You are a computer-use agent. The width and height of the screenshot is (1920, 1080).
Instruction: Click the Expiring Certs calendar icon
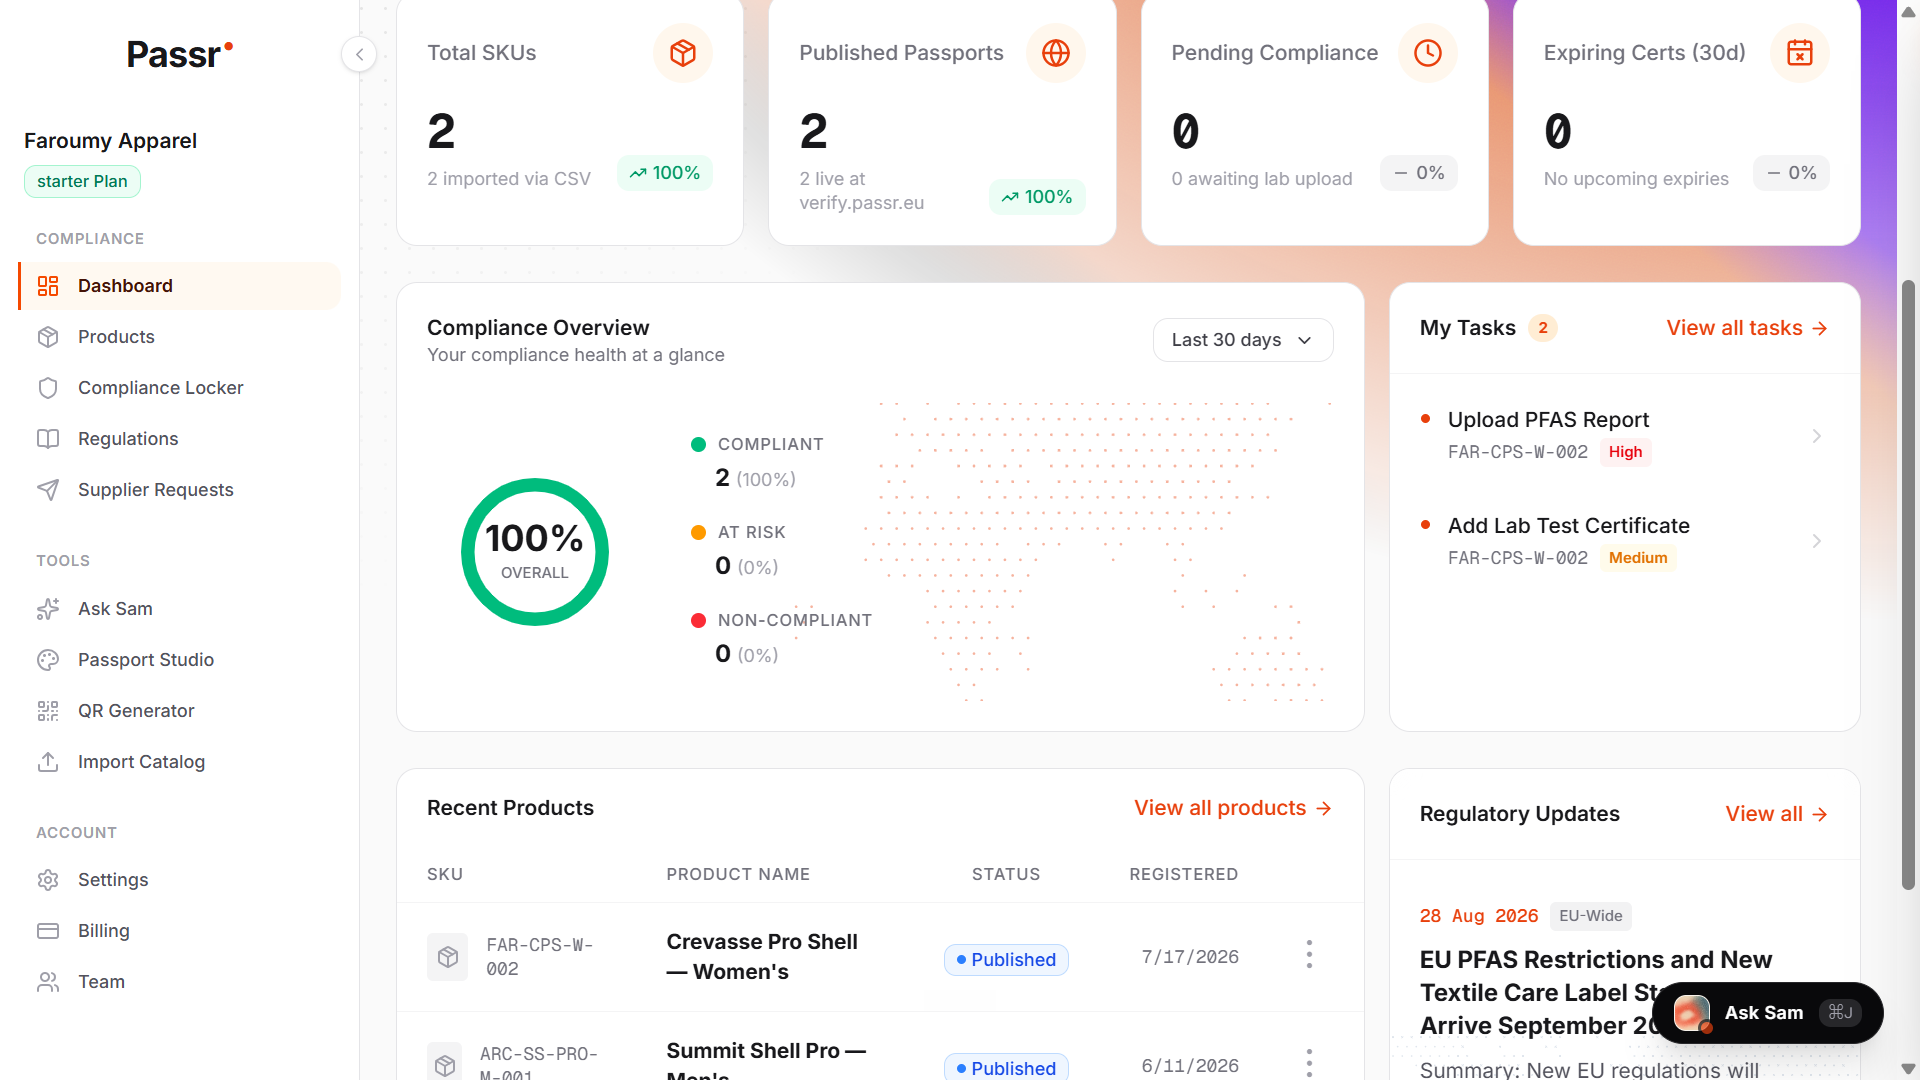click(x=1800, y=53)
